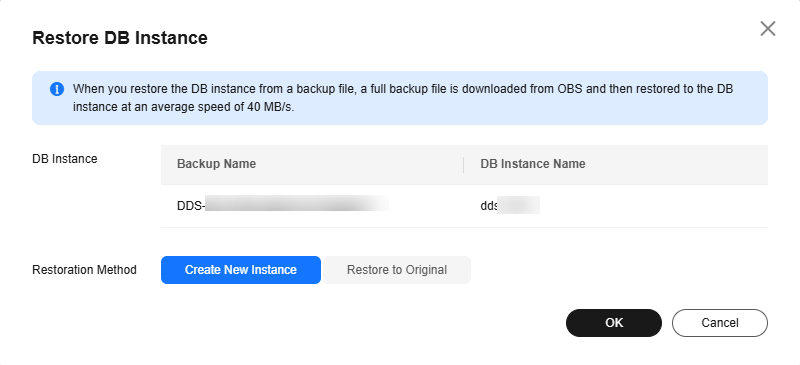The width and height of the screenshot is (800, 365).
Task: Click the Restoration Method field label
Action: pyautogui.click(x=84, y=270)
